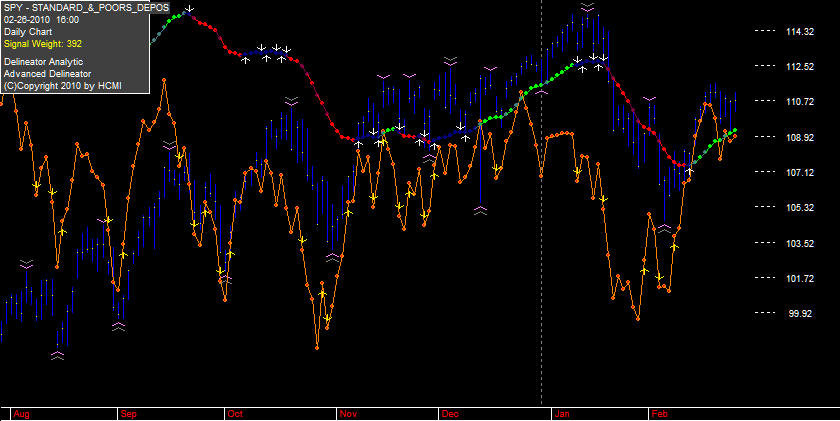Click the vertical dashed cursor line
This screenshot has width=840, height=421.
tap(542, 204)
